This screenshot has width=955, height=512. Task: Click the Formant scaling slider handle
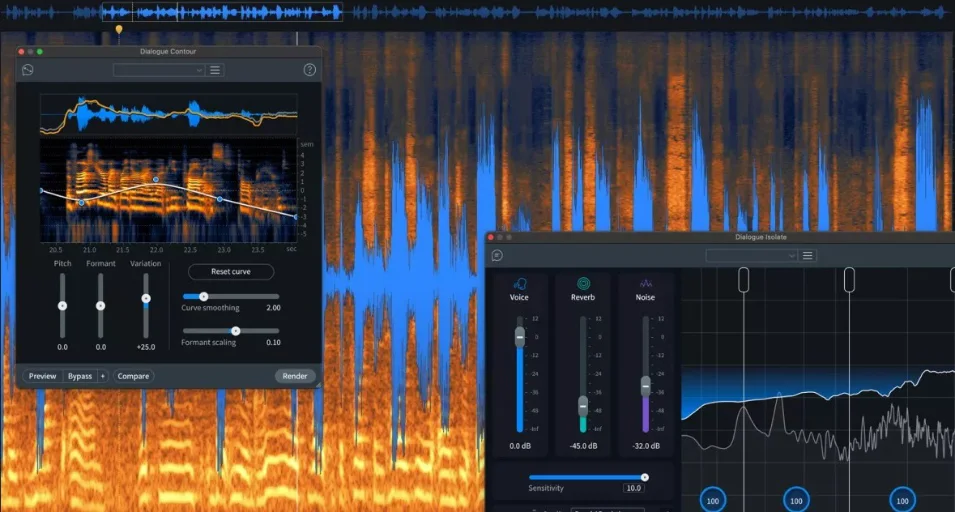click(236, 331)
